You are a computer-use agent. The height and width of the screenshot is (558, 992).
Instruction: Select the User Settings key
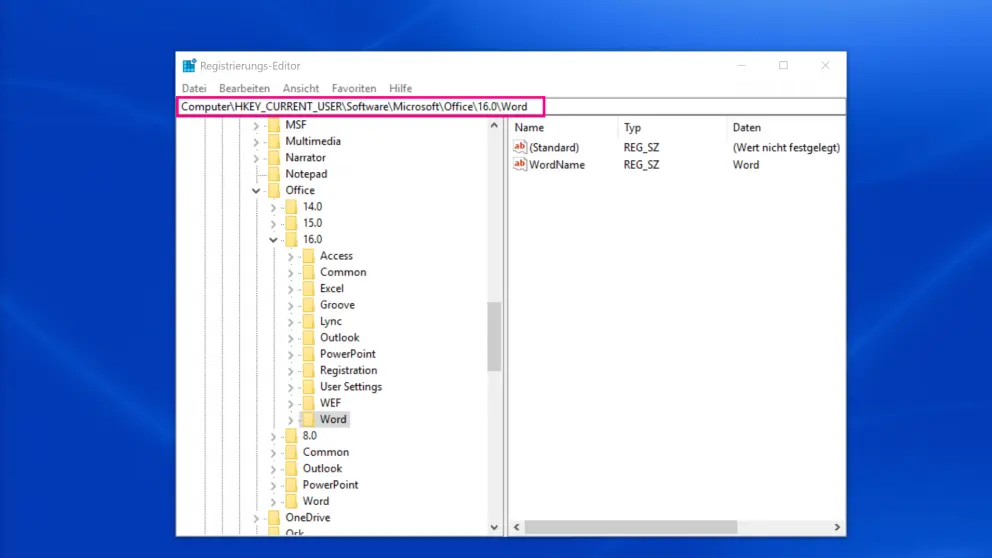pyautogui.click(x=350, y=387)
